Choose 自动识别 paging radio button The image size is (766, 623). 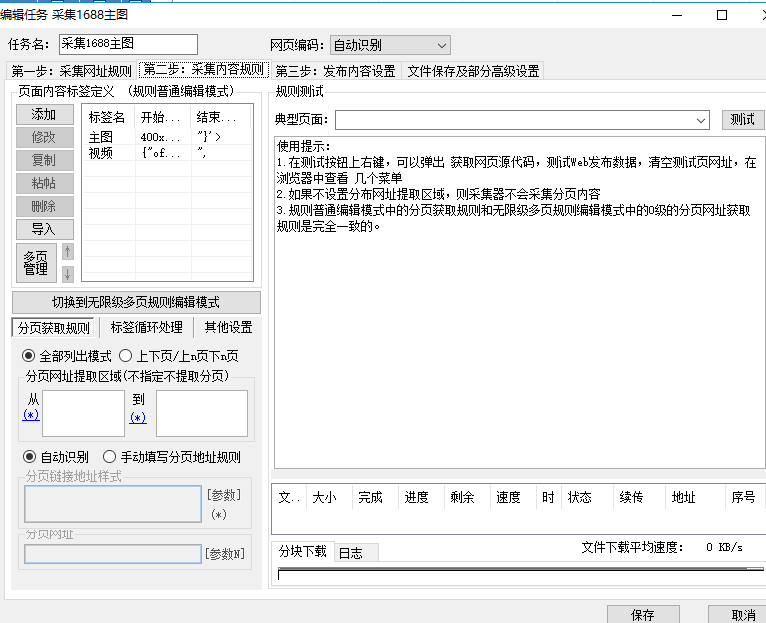(56, 457)
